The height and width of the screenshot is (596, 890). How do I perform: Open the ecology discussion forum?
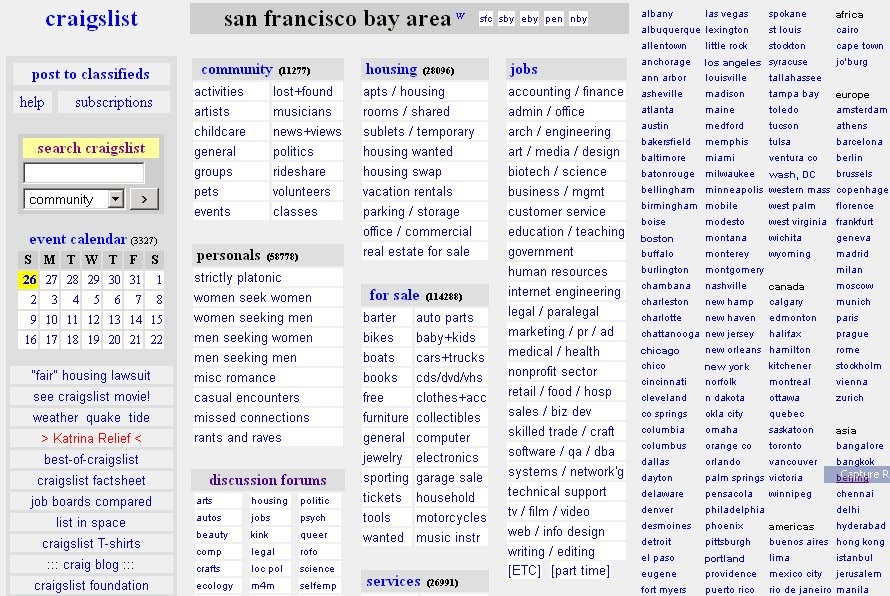[x=214, y=586]
